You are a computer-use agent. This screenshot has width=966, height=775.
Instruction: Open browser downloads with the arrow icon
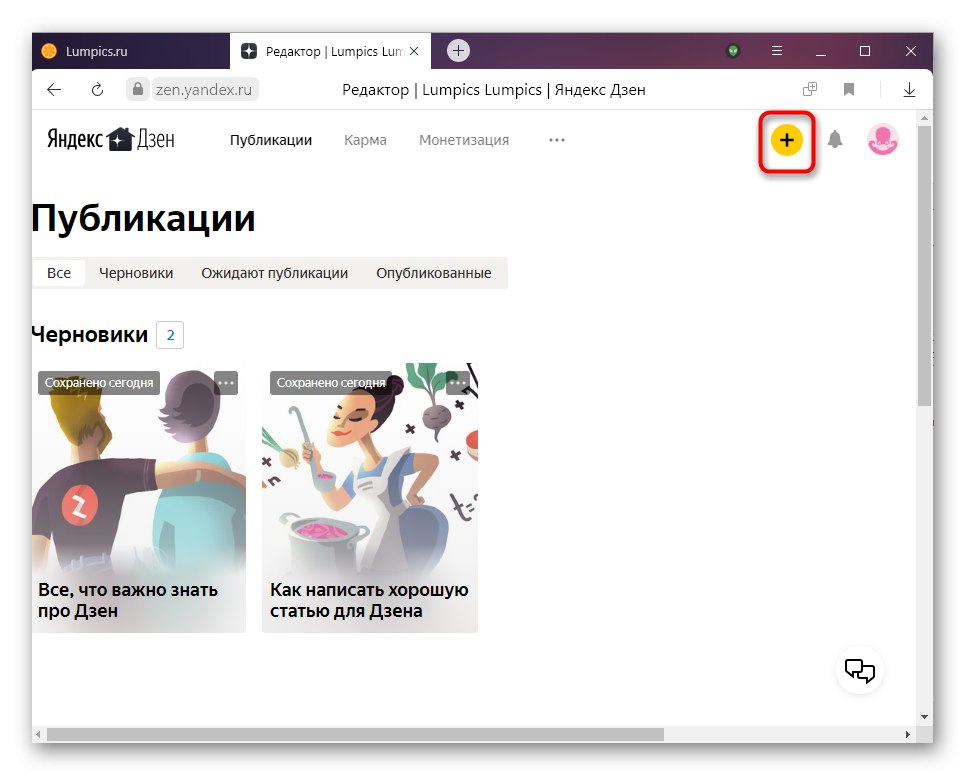tap(909, 89)
